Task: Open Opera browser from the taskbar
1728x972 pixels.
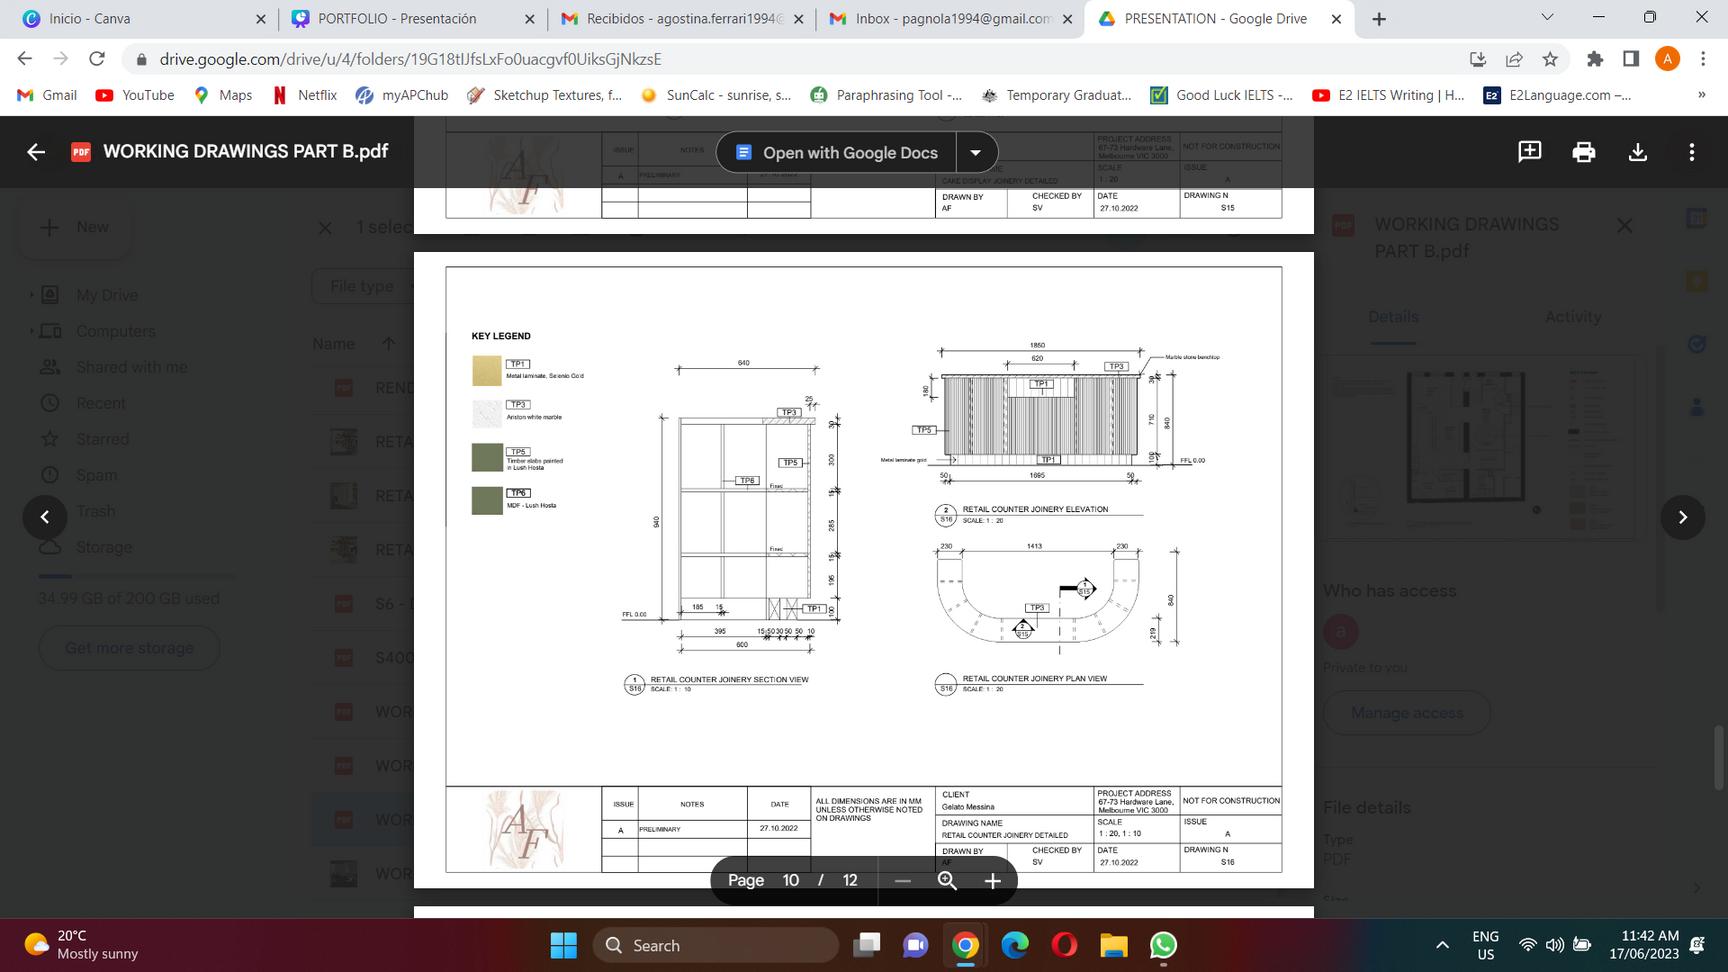Action: click(1064, 945)
